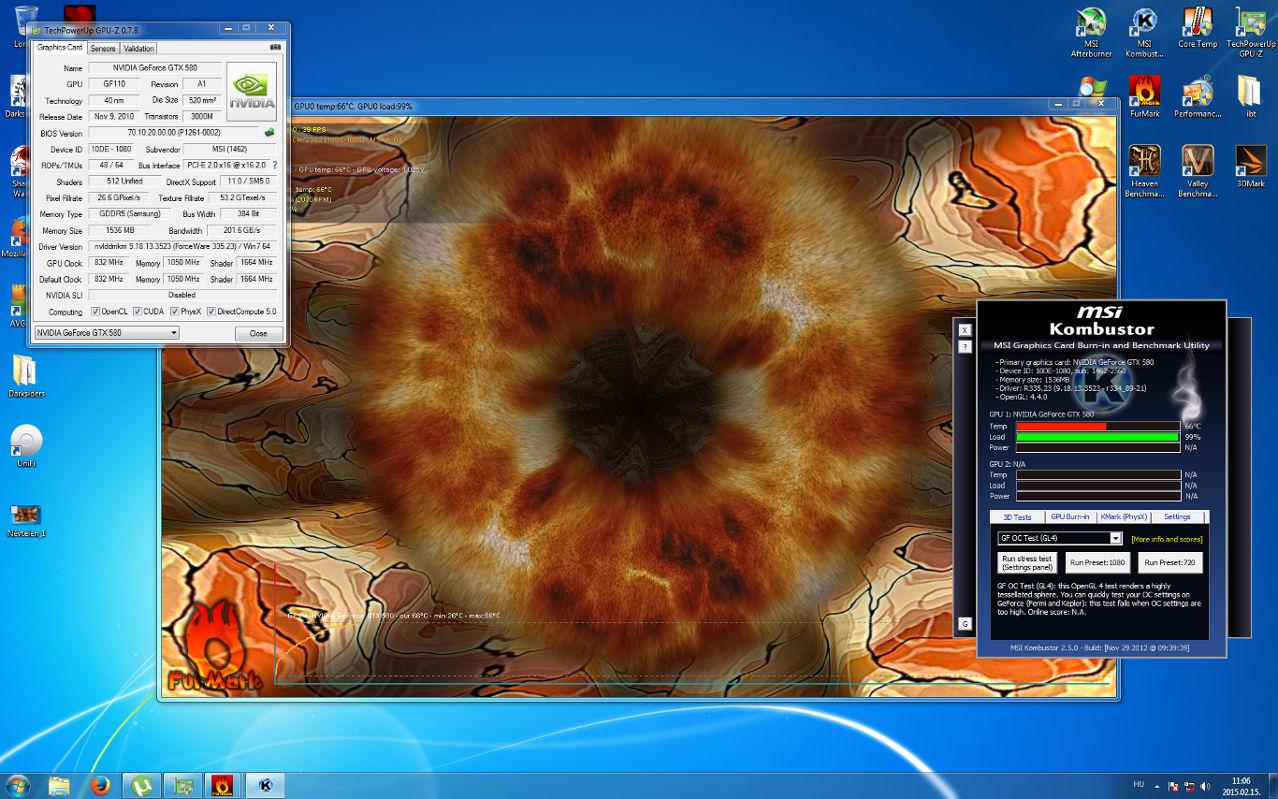This screenshot has width=1278, height=799.
Task: Select the 3D Tests tab in Kombustor
Action: 1017,517
